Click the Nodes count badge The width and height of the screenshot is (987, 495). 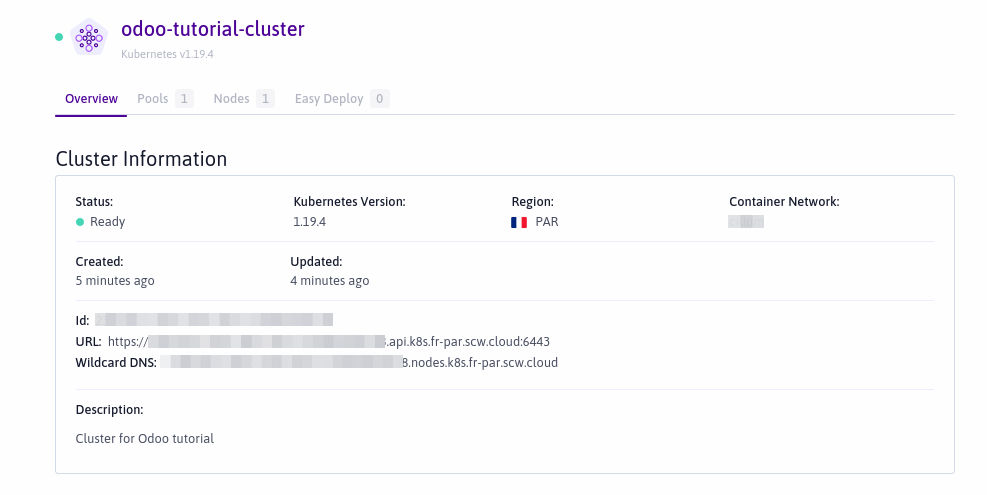(265, 99)
